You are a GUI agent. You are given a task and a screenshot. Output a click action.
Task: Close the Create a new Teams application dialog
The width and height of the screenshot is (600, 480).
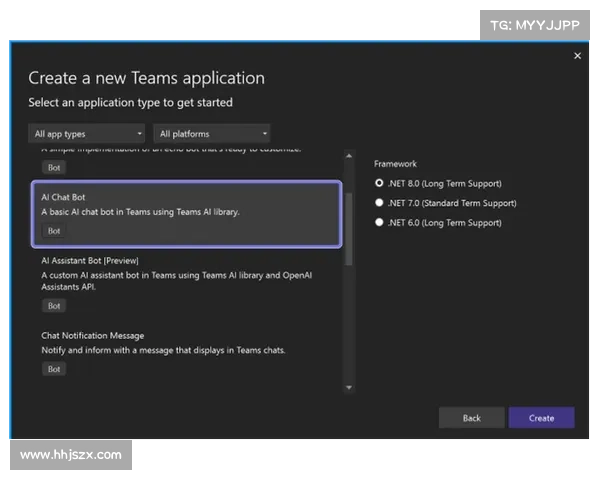tap(577, 56)
